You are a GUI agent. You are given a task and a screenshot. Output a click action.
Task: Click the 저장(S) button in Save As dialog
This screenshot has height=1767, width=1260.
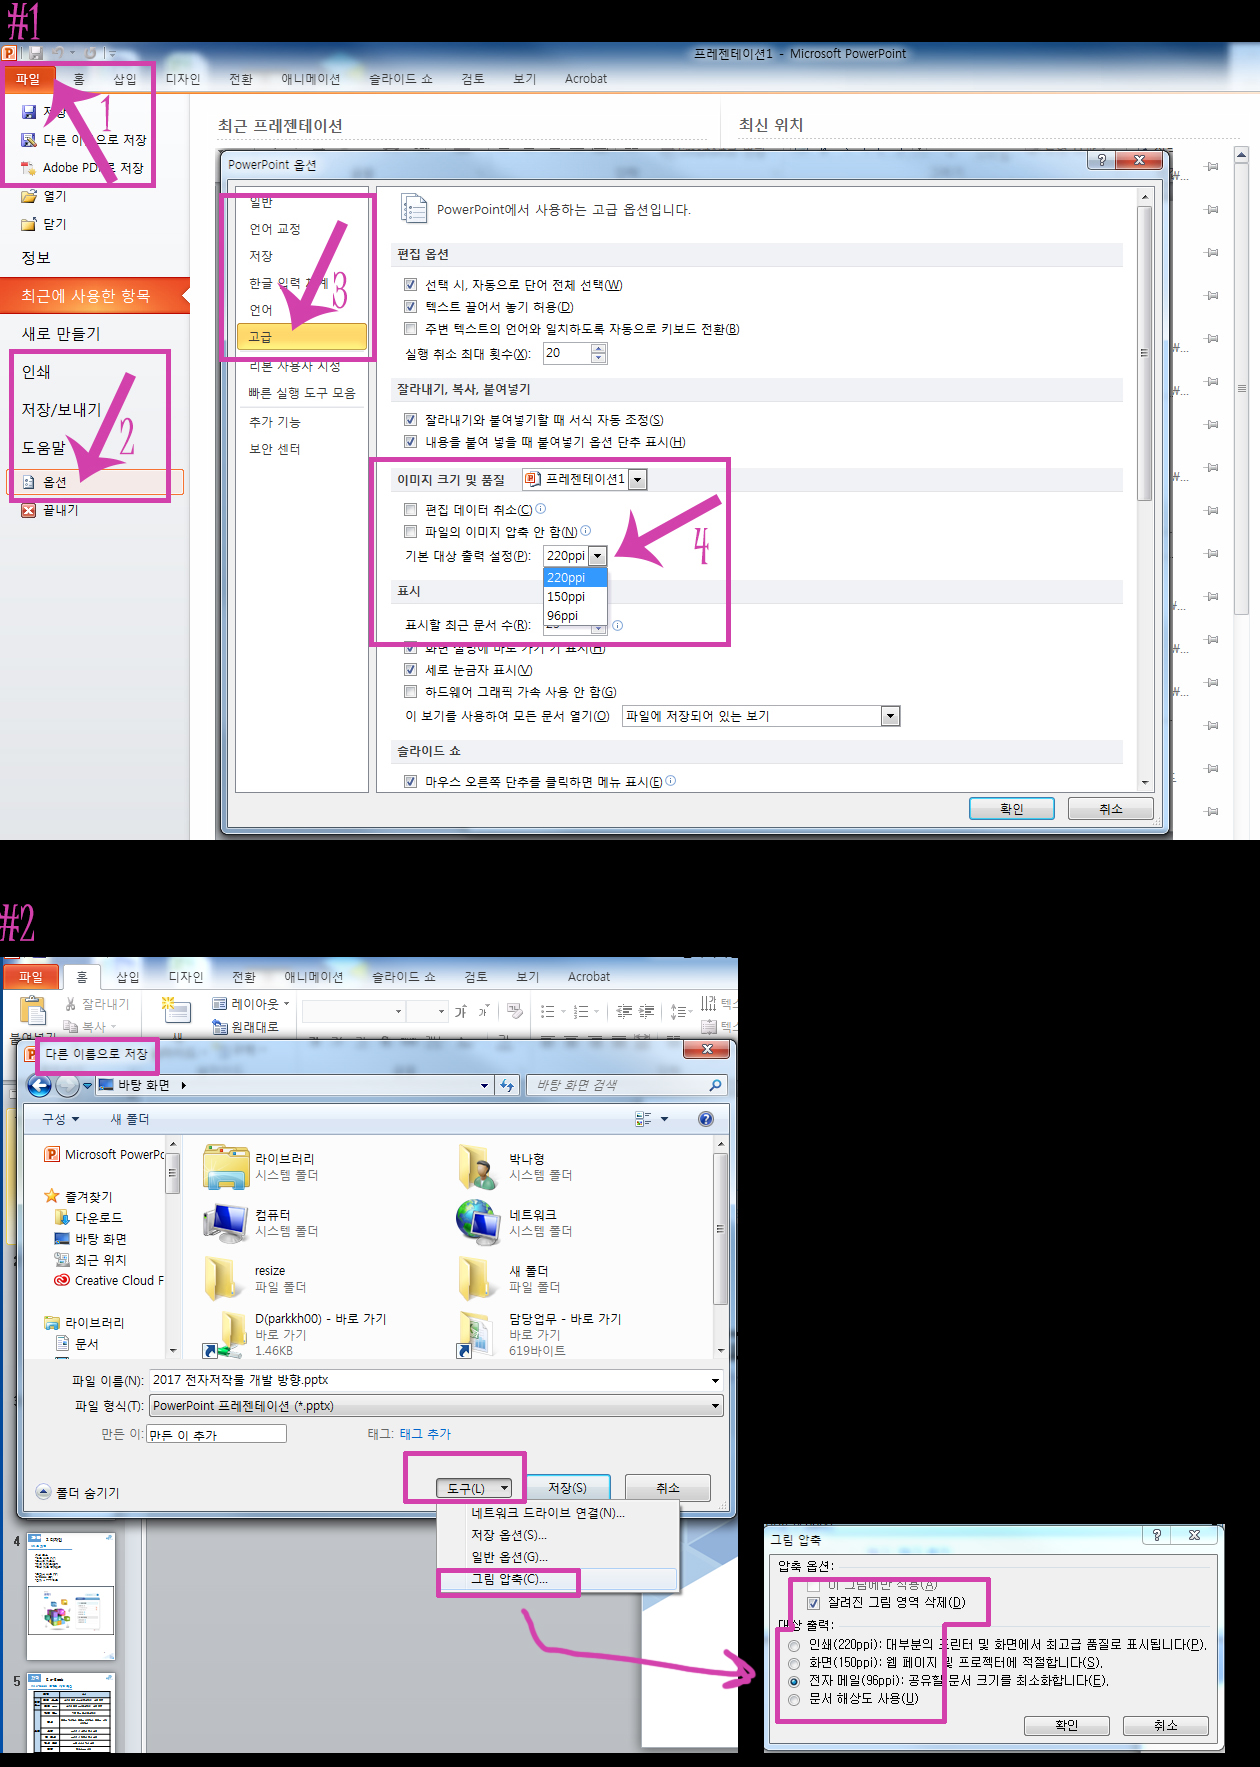tap(567, 1488)
